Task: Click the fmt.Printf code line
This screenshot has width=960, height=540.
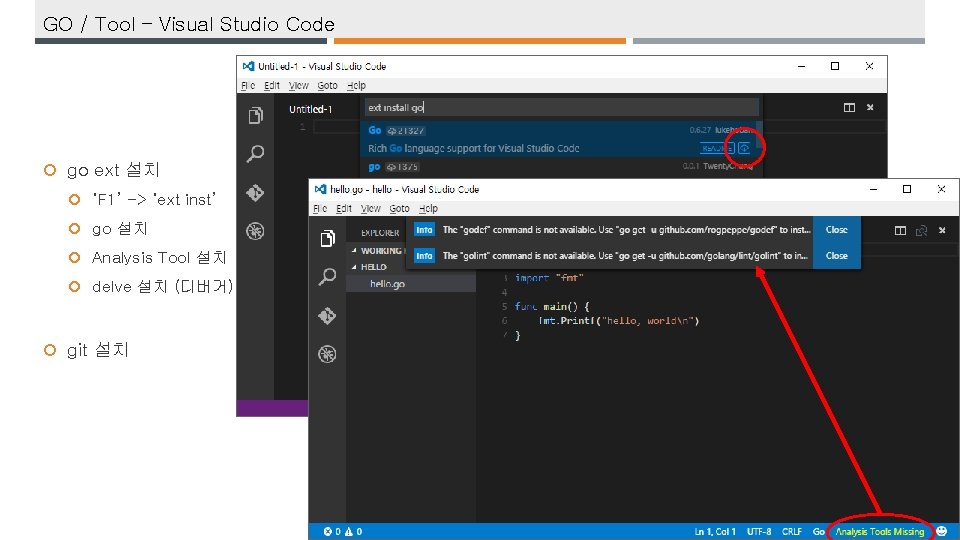Action: click(618, 320)
